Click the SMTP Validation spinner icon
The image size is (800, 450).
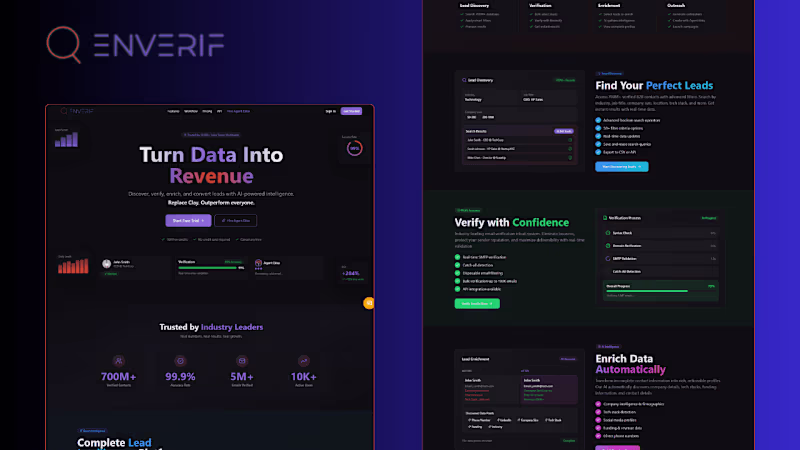coord(608,259)
